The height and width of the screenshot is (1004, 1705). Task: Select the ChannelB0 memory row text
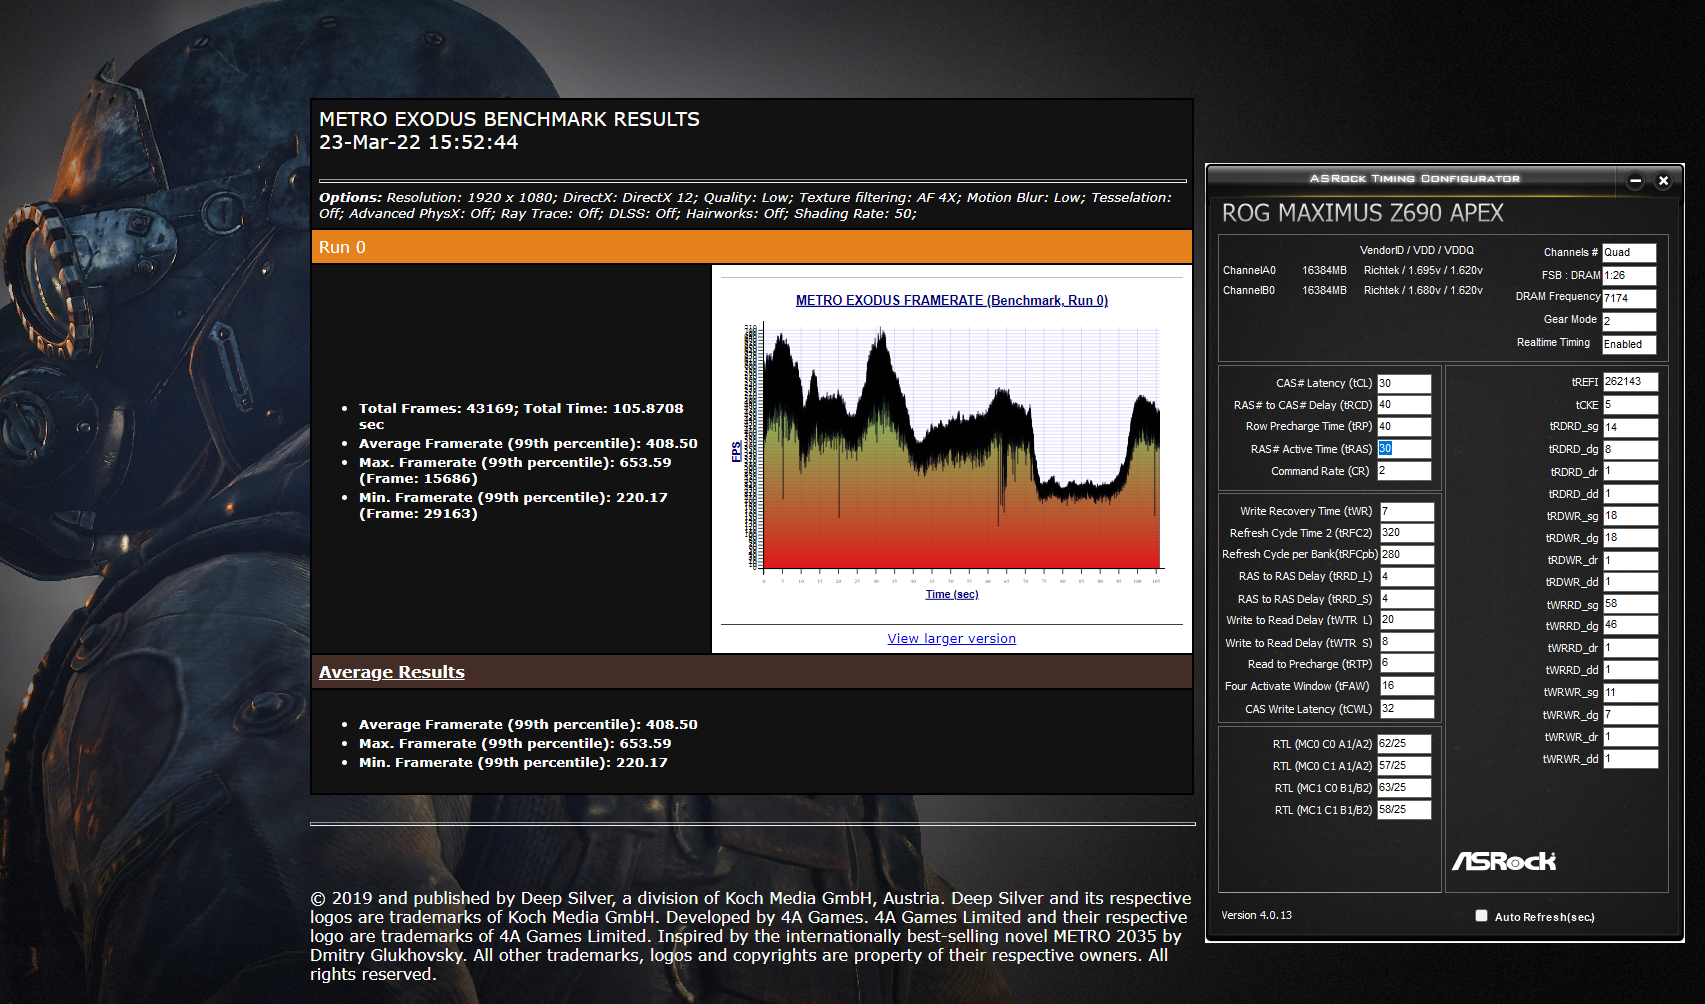coord(1352,290)
